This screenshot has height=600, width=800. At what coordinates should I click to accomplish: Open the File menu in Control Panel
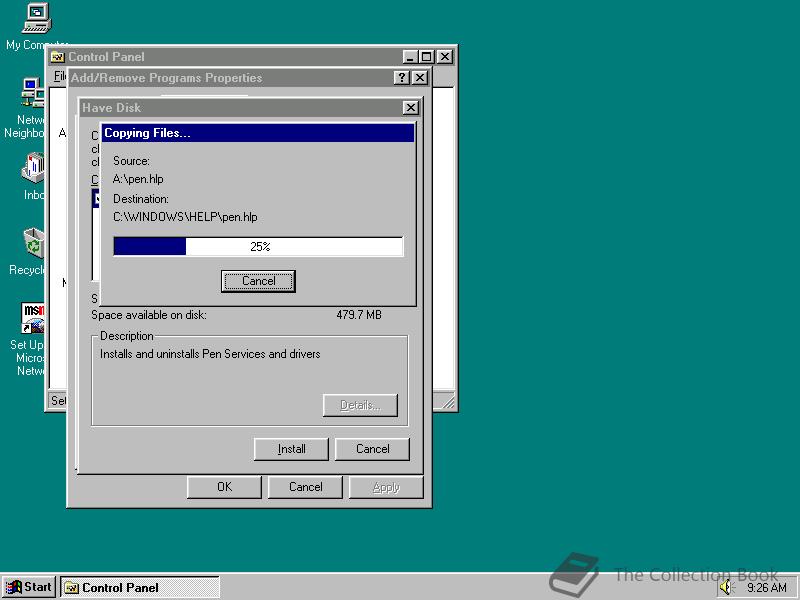(x=60, y=76)
